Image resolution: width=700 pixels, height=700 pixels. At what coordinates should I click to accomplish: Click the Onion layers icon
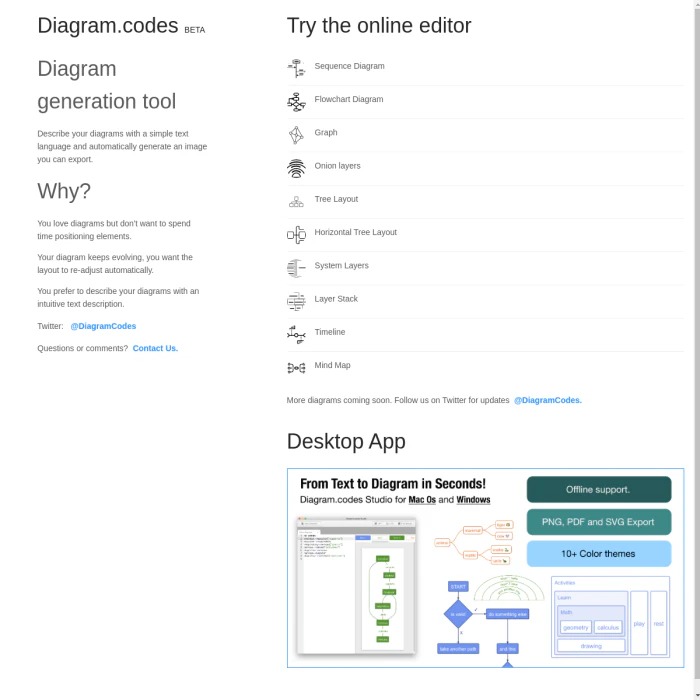(296, 168)
